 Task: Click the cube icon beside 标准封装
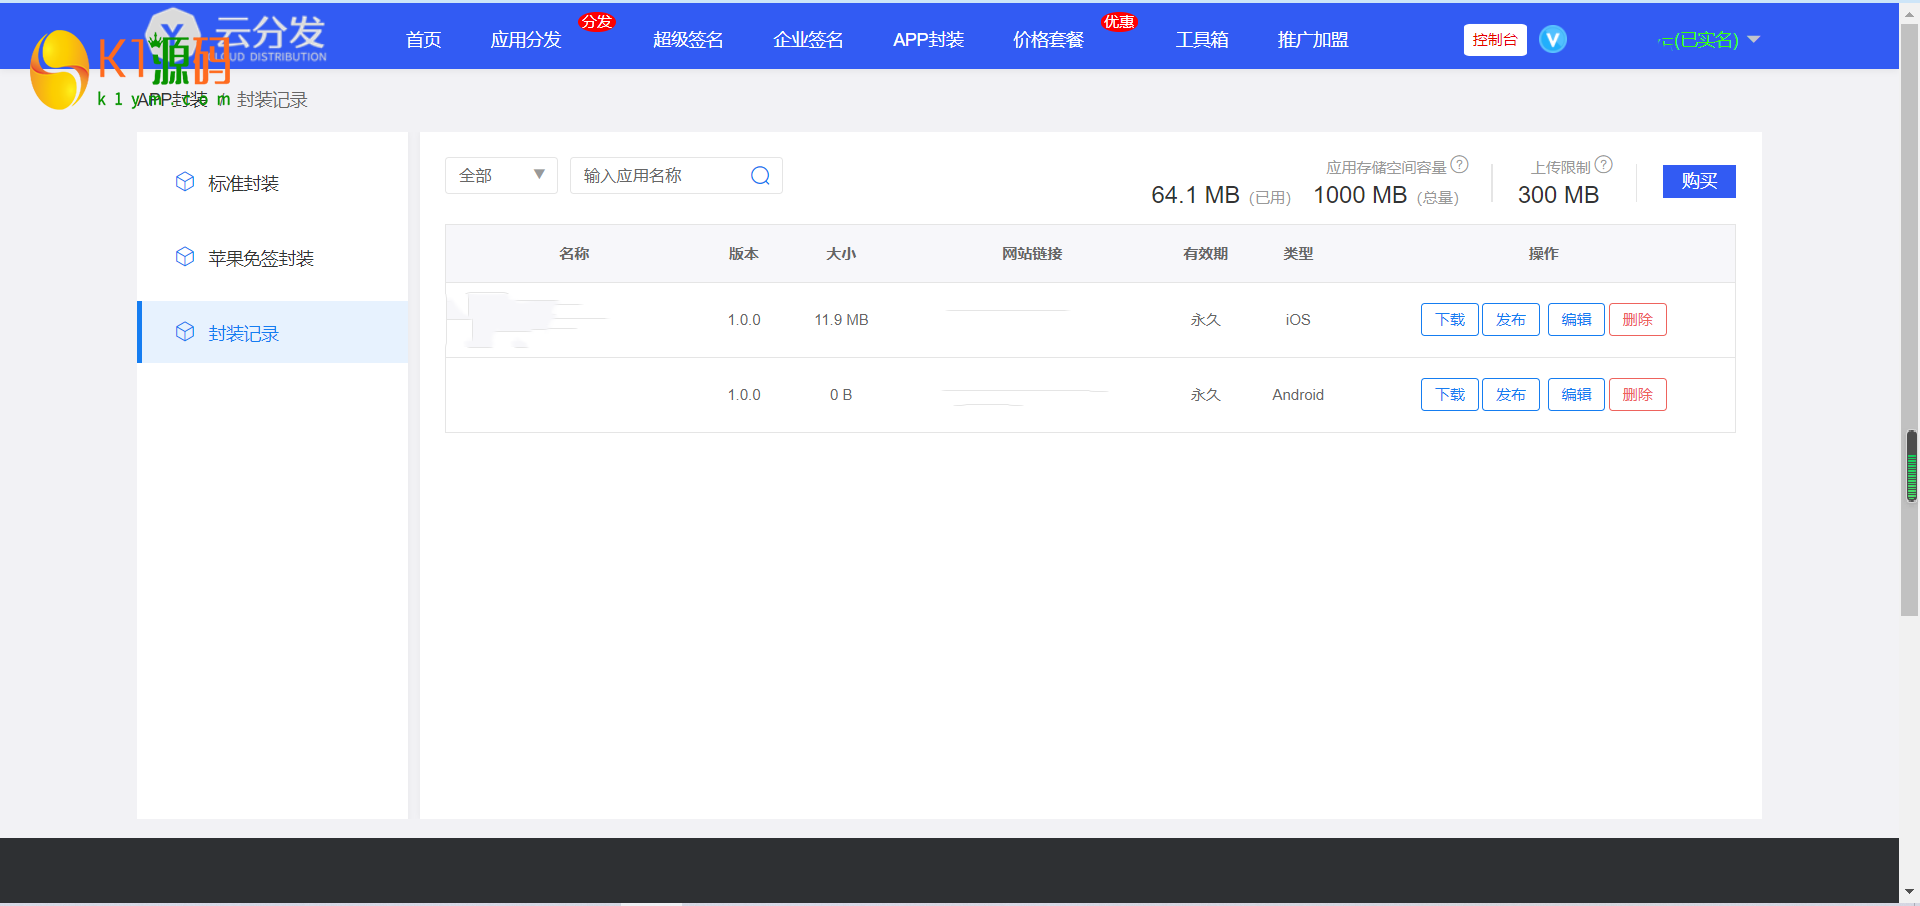click(x=185, y=182)
